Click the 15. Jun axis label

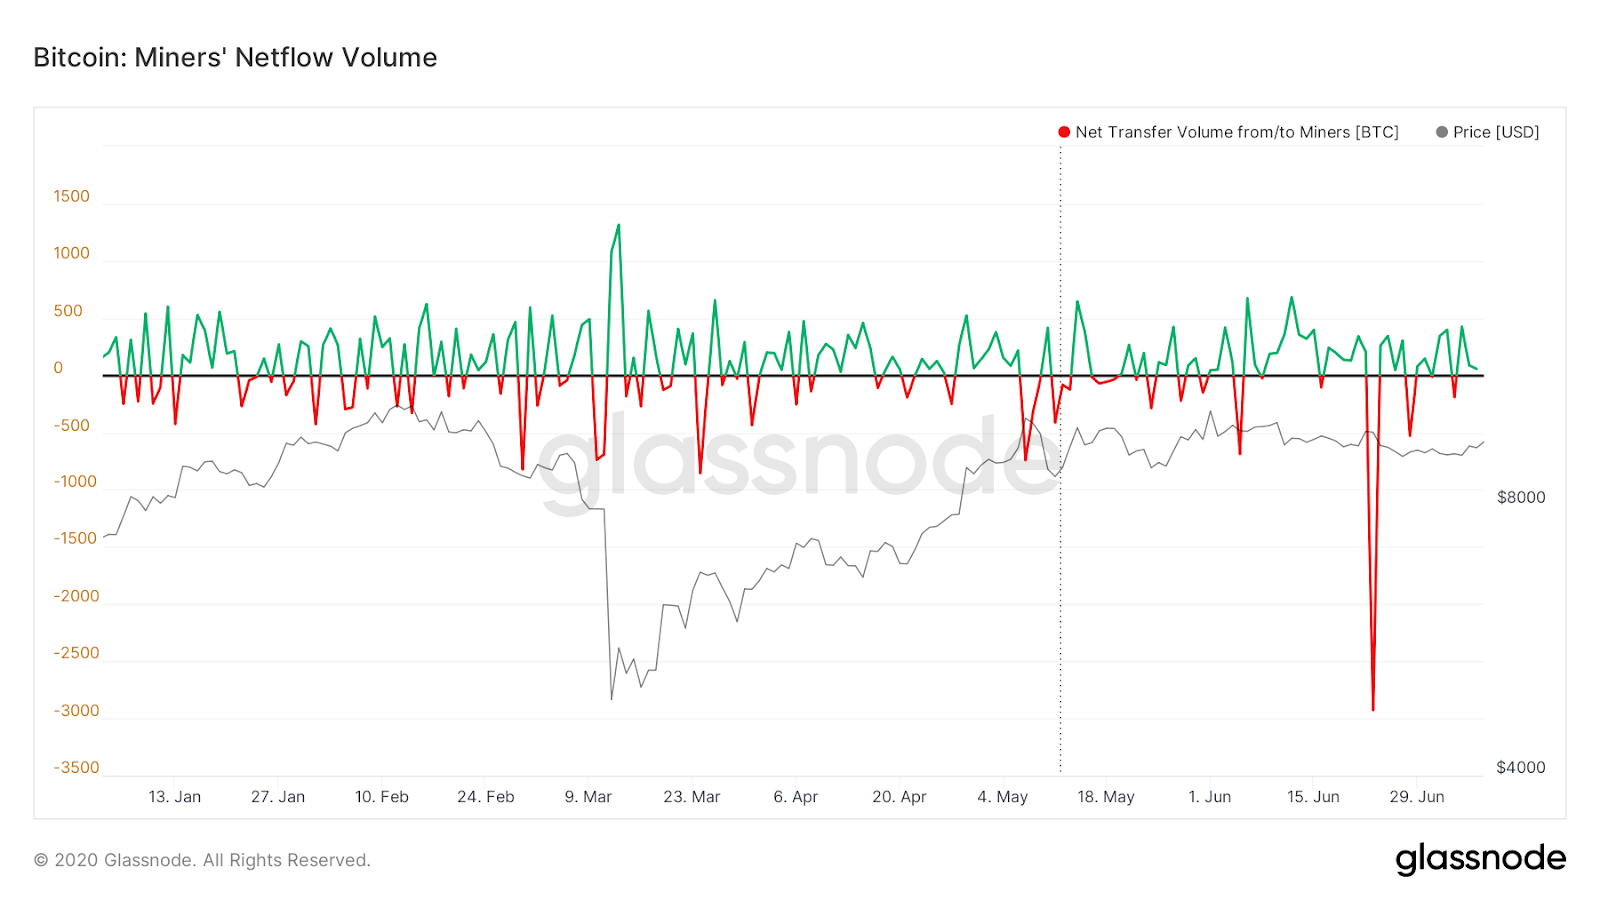[1313, 797]
